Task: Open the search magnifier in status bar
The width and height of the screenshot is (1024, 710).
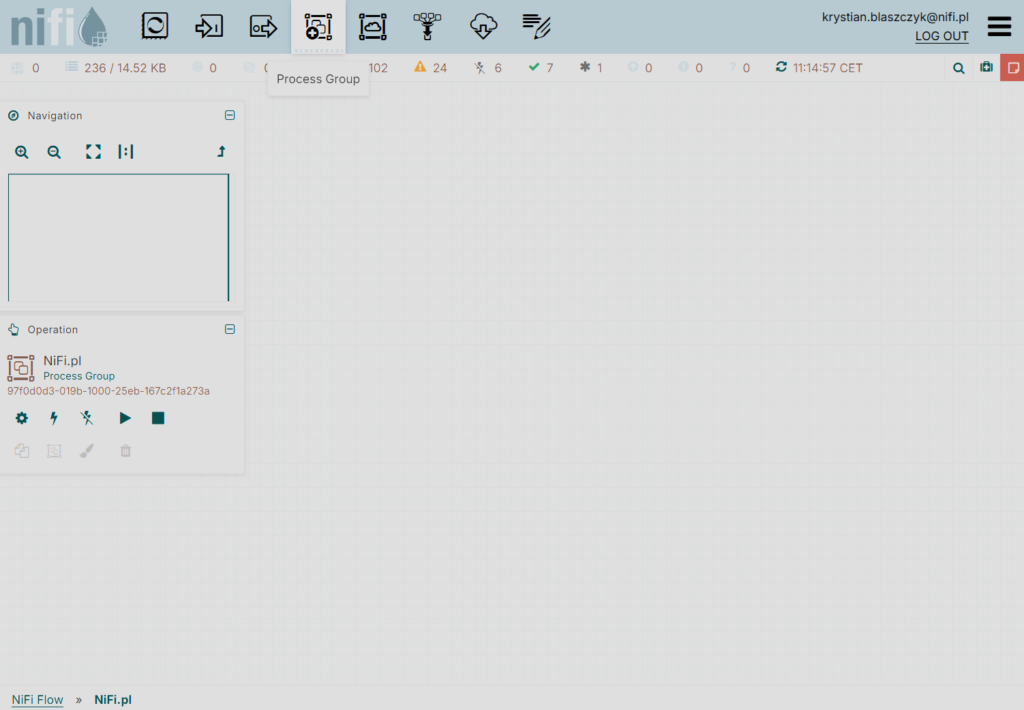Action: click(x=958, y=68)
